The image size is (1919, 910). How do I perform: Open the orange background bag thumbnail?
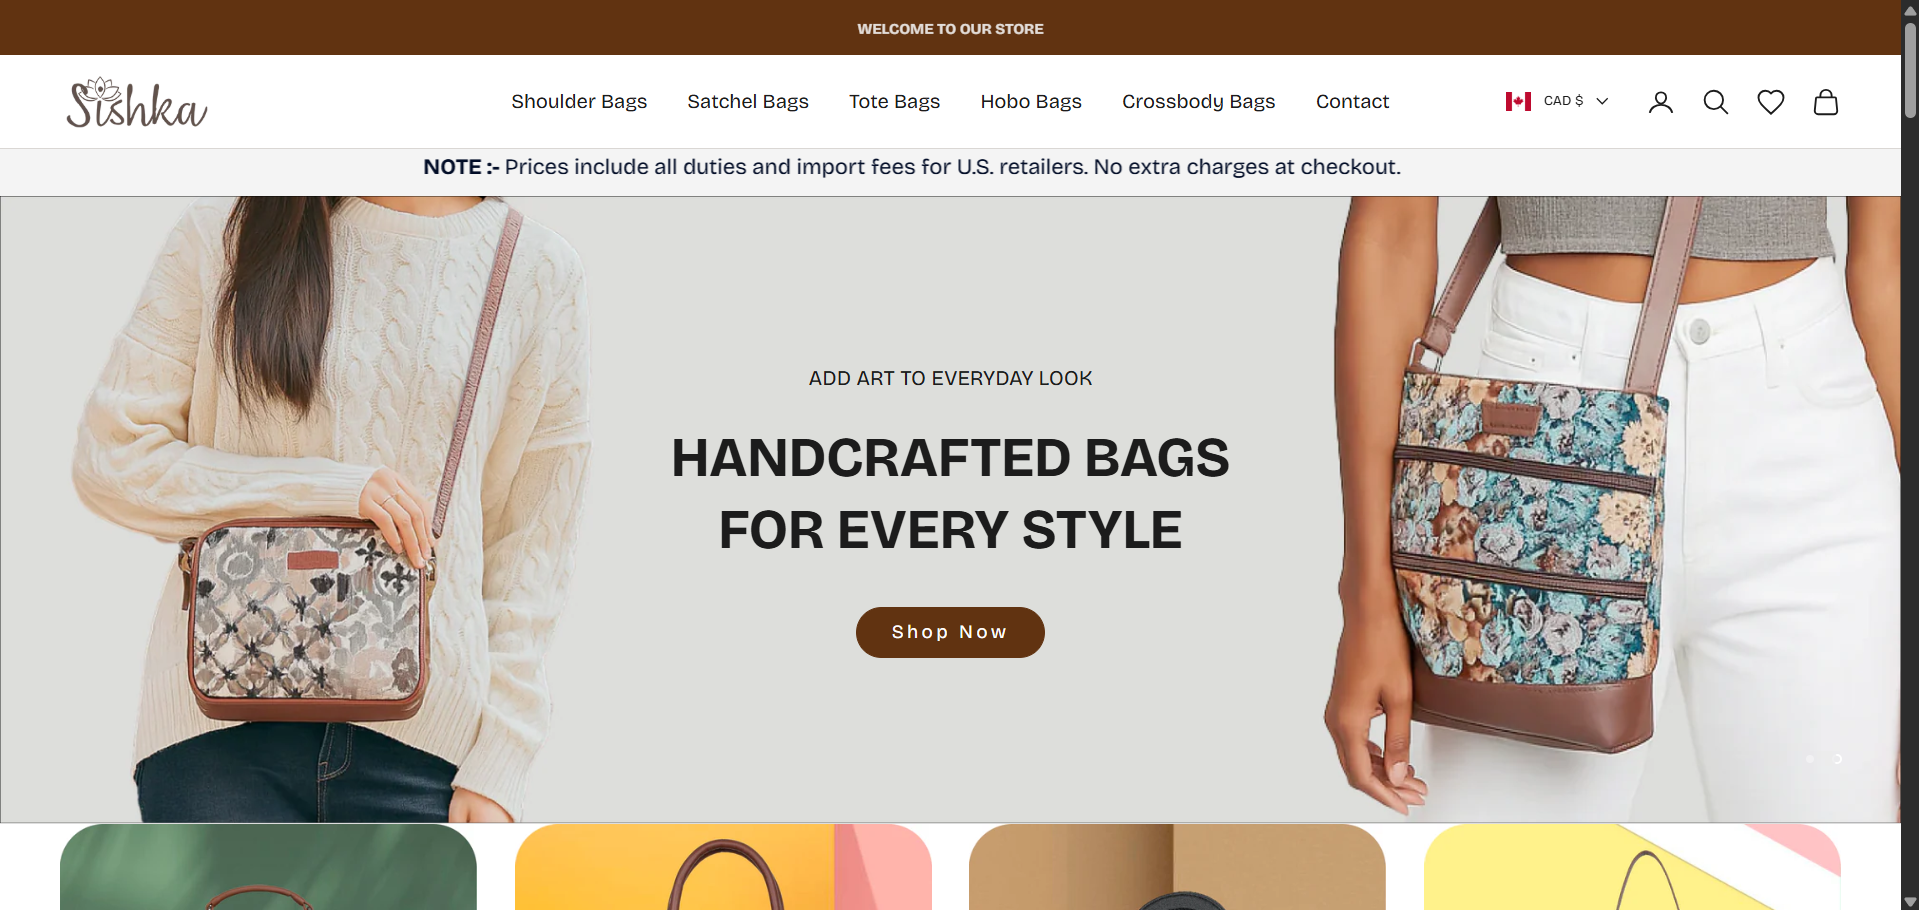tap(723, 867)
